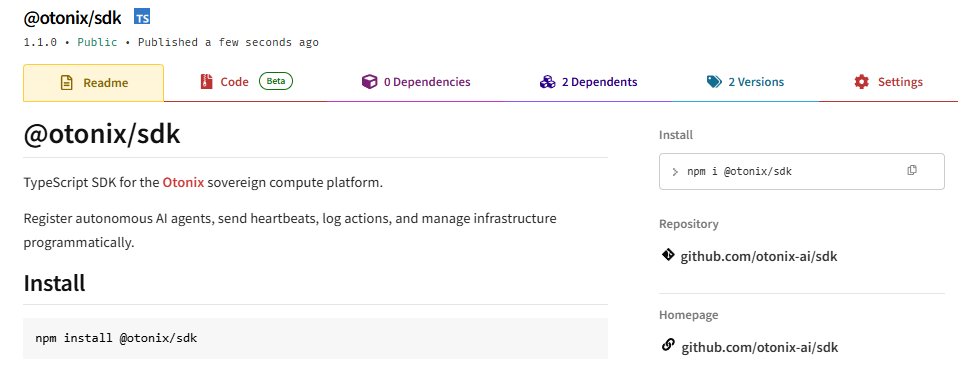
Task: Follow the red Otonix link in description
Action: pyautogui.click(x=183, y=183)
